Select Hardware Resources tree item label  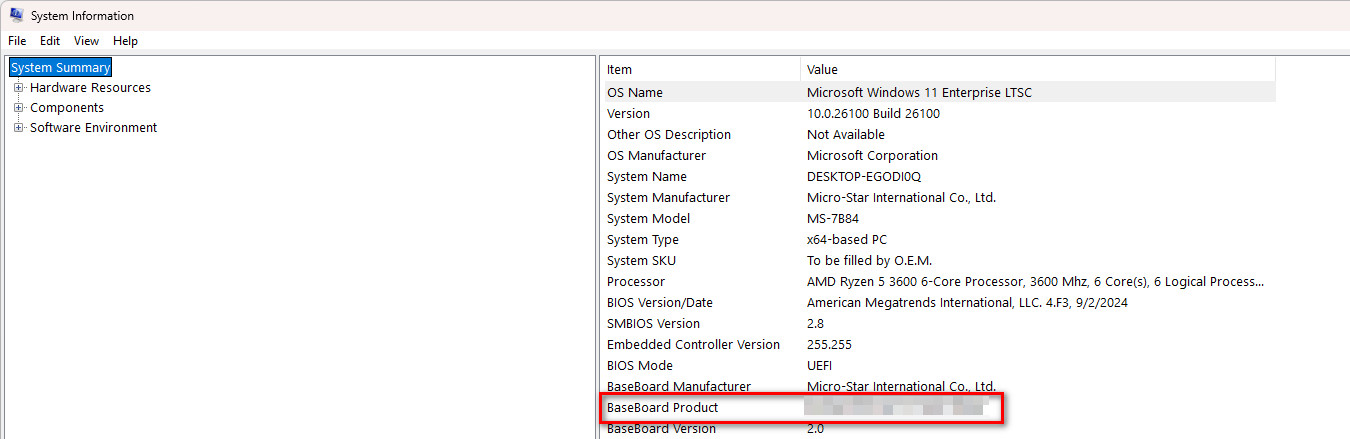tap(90, 88)
